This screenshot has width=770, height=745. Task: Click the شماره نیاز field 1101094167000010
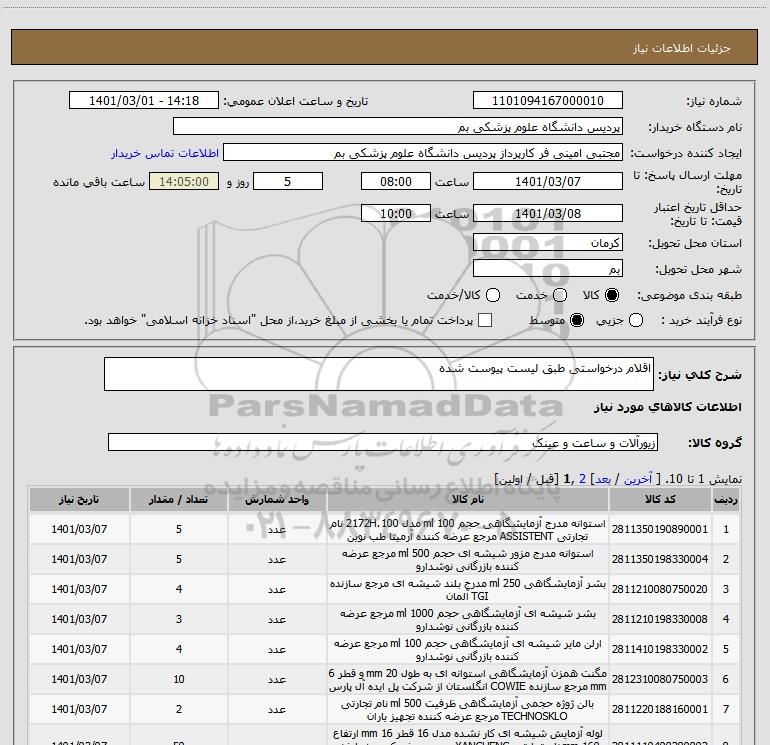(x=548, y=101)
